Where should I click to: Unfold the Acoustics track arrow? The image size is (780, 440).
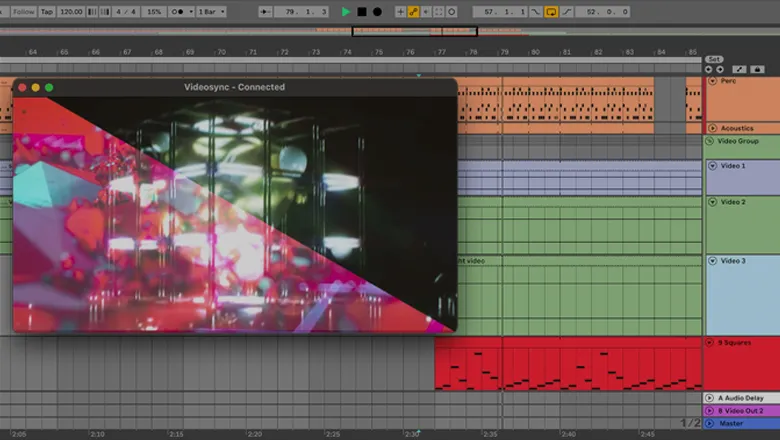pos(712,128)
